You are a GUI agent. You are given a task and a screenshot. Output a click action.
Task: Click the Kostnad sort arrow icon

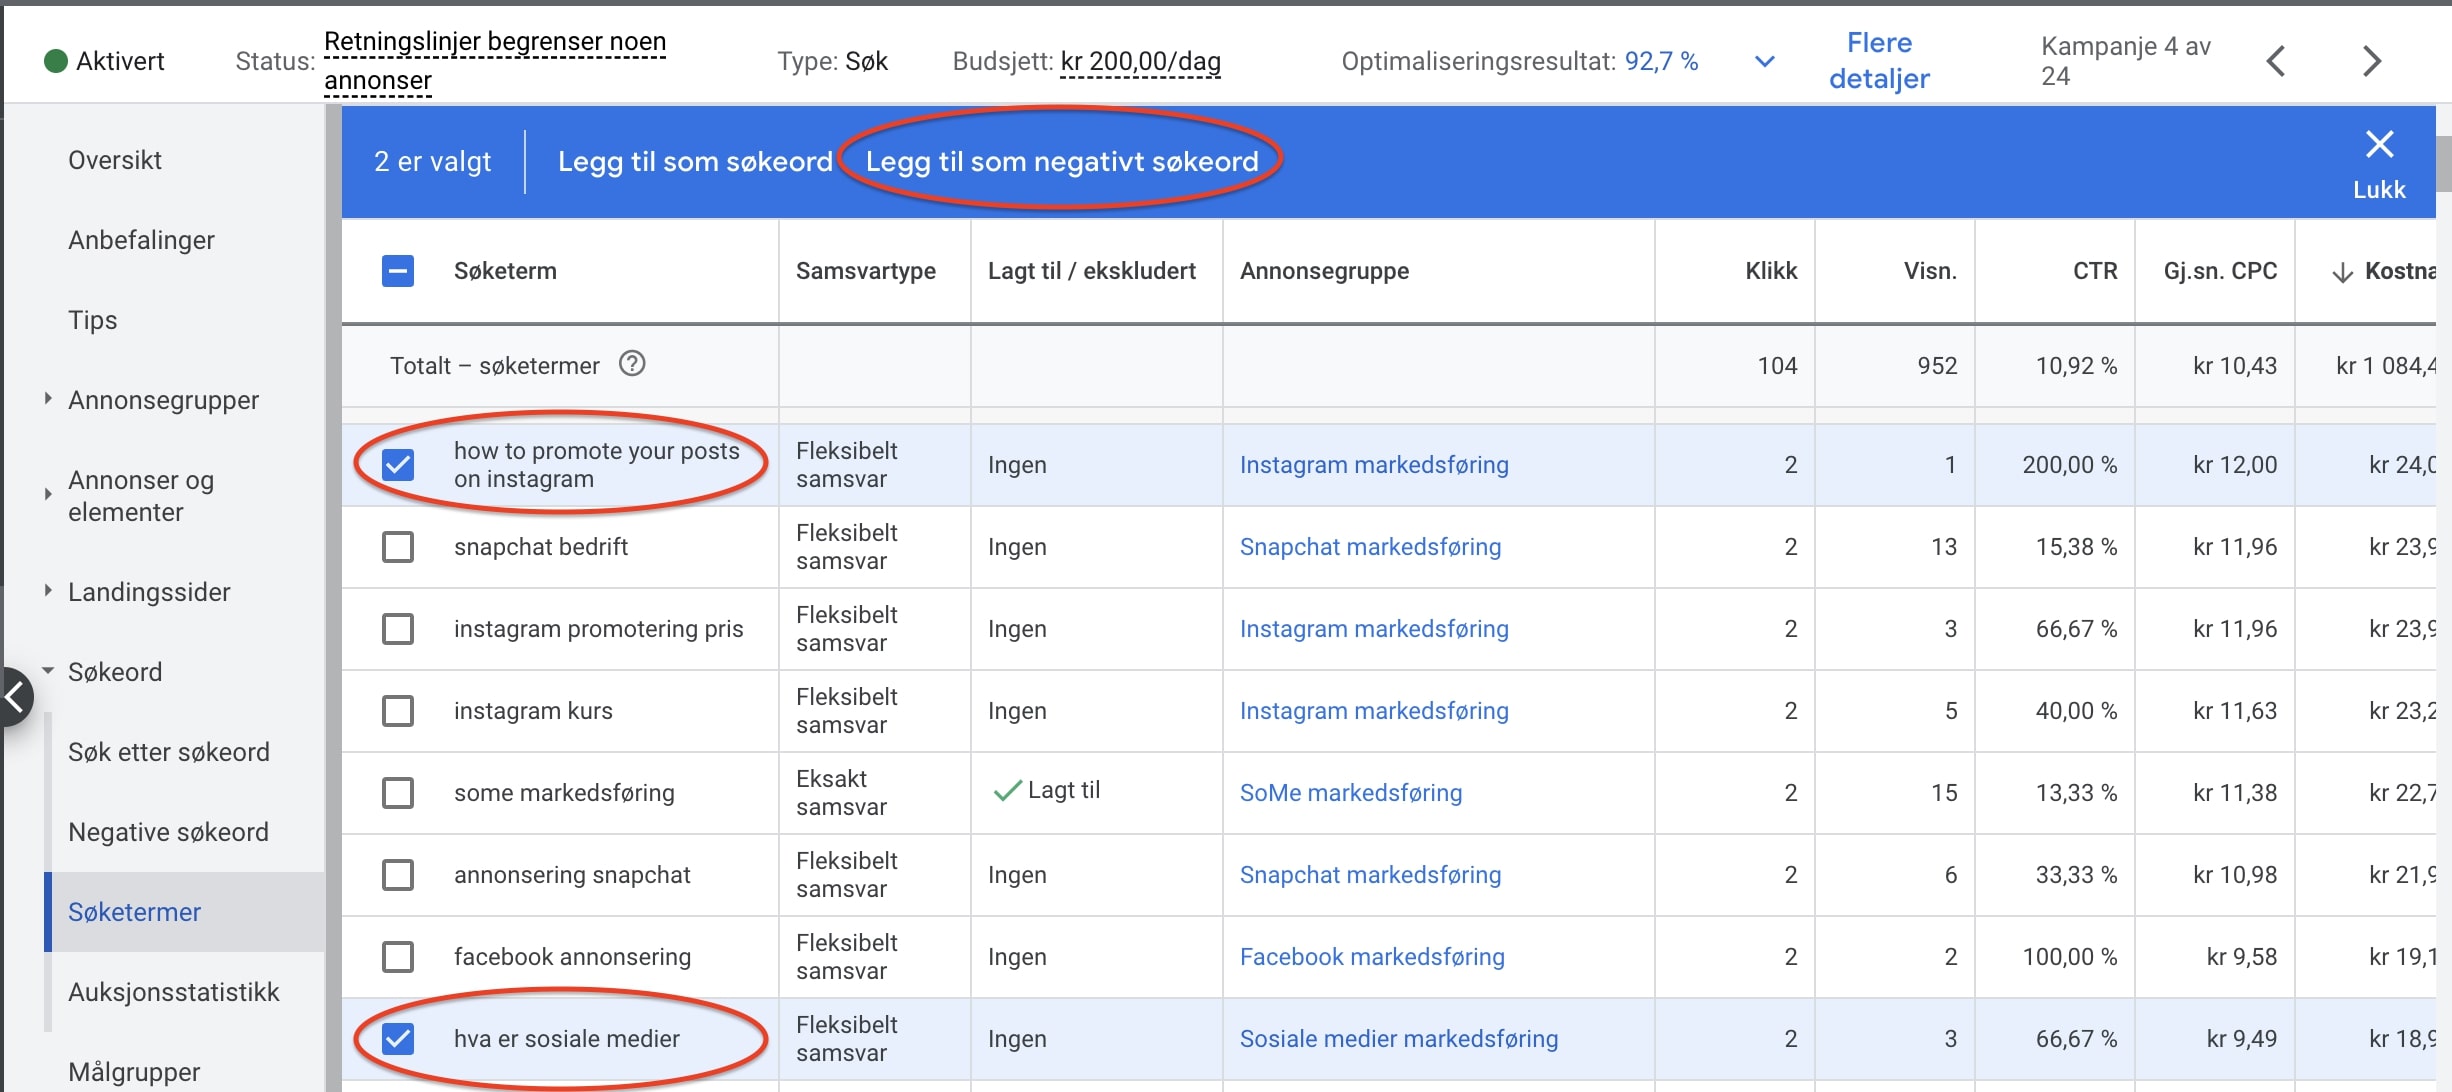click(2341, 272)
